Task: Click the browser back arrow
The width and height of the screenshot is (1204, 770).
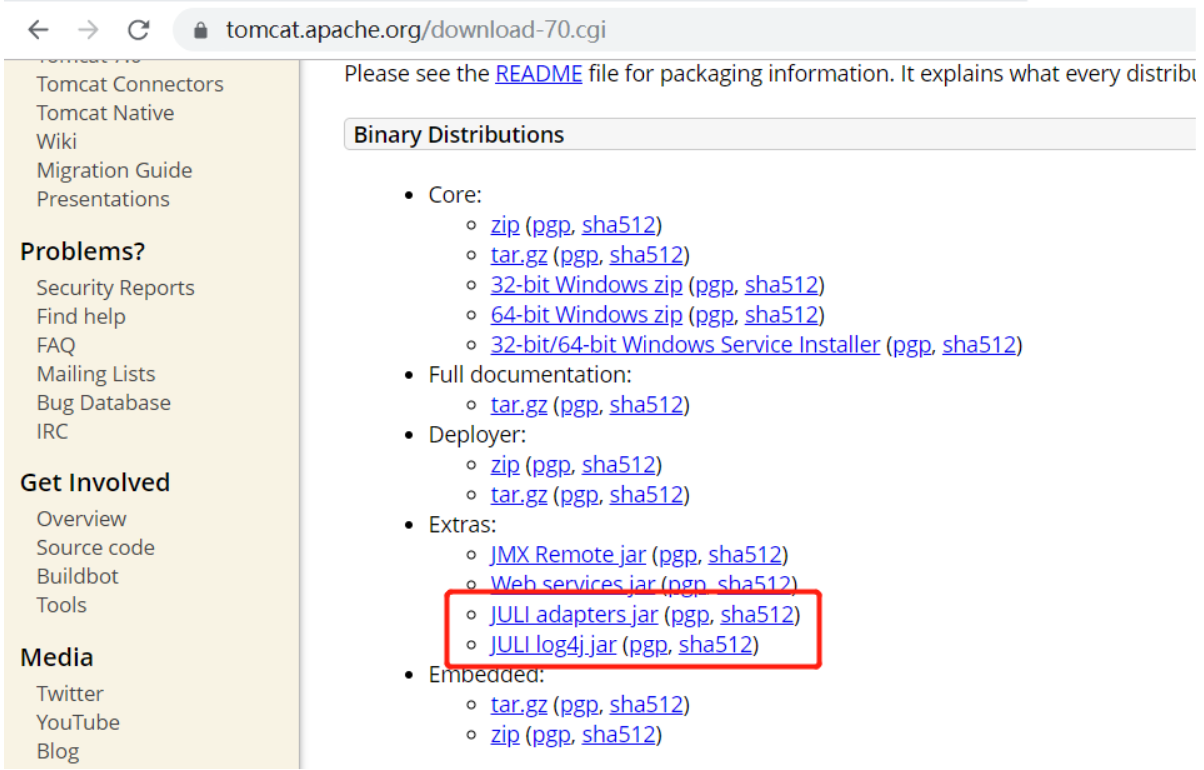Action: (x=38, y=30)
